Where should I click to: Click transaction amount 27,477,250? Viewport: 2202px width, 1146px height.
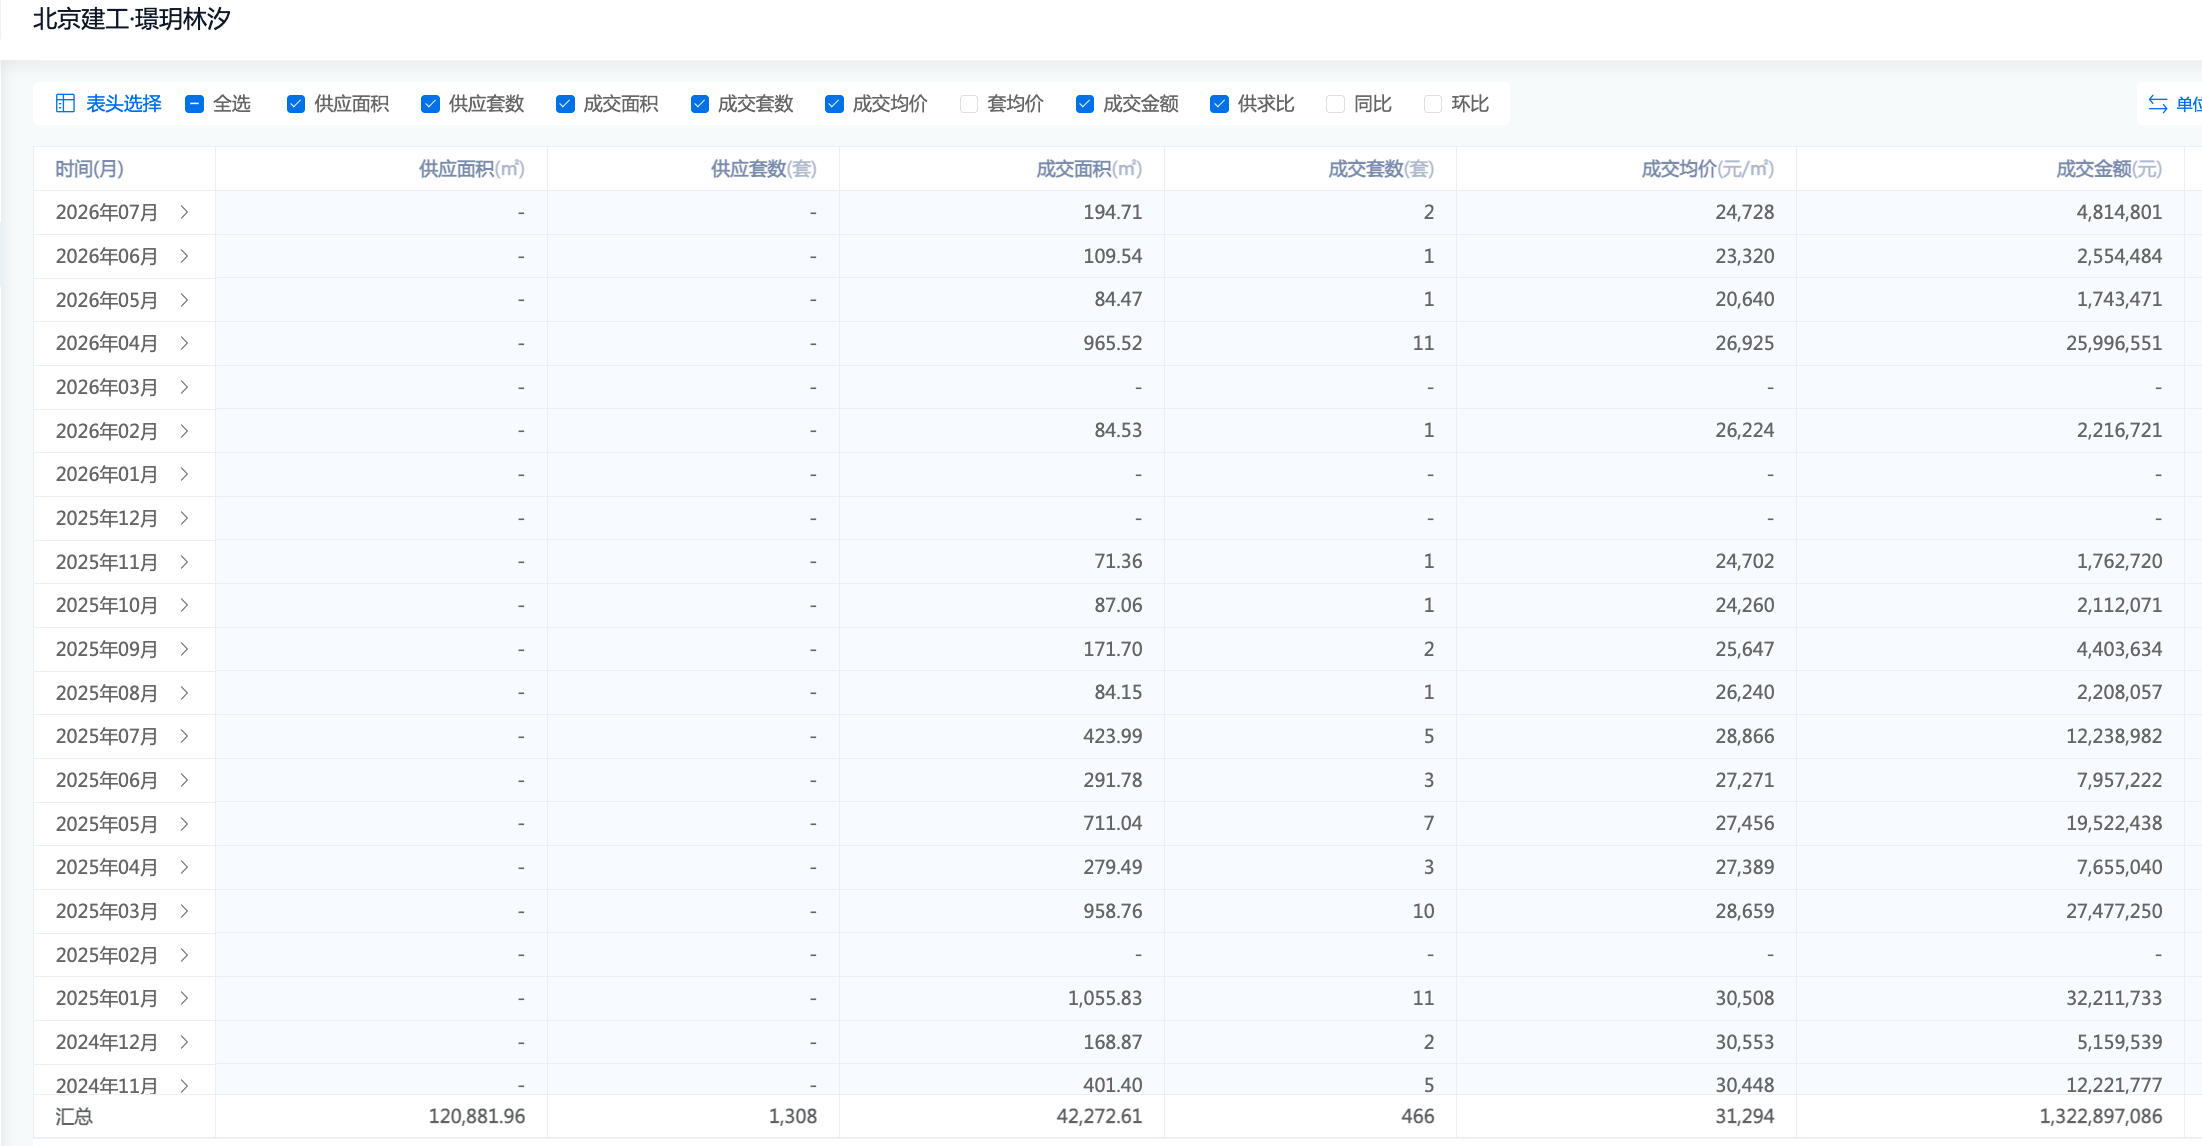(2114, 911)
